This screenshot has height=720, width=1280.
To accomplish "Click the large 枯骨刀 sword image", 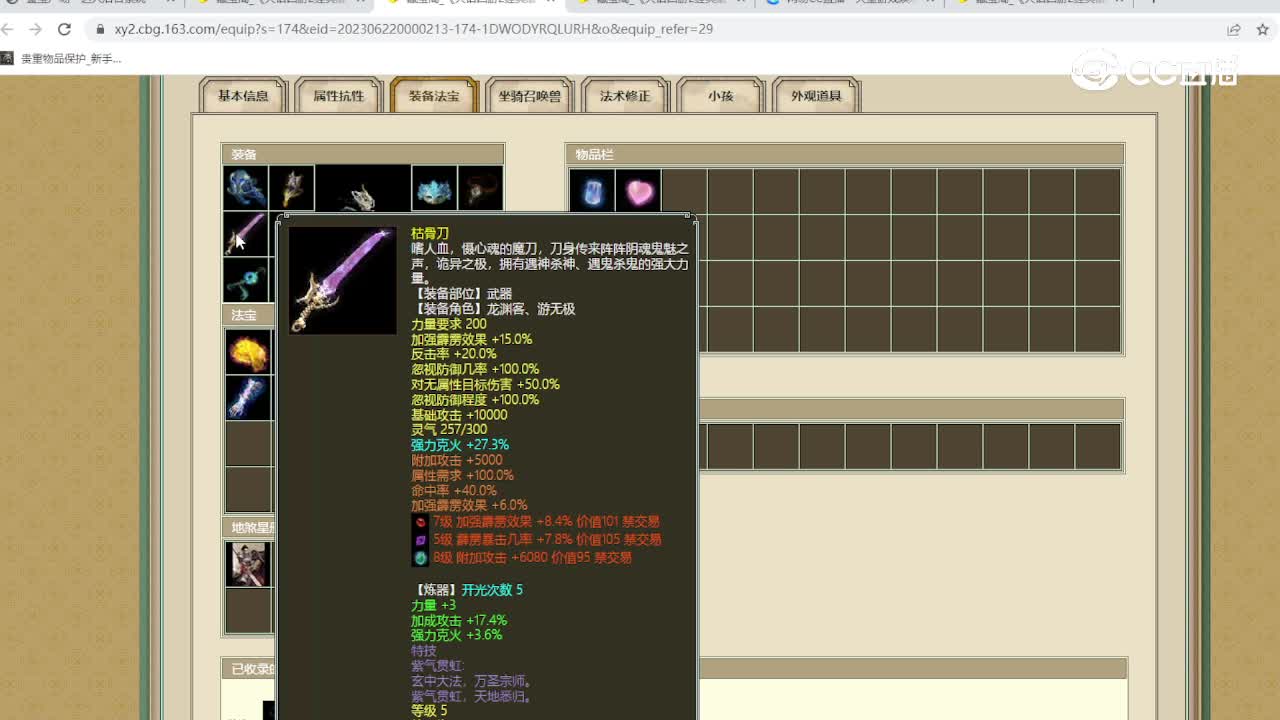I will [x=343, y=280].
